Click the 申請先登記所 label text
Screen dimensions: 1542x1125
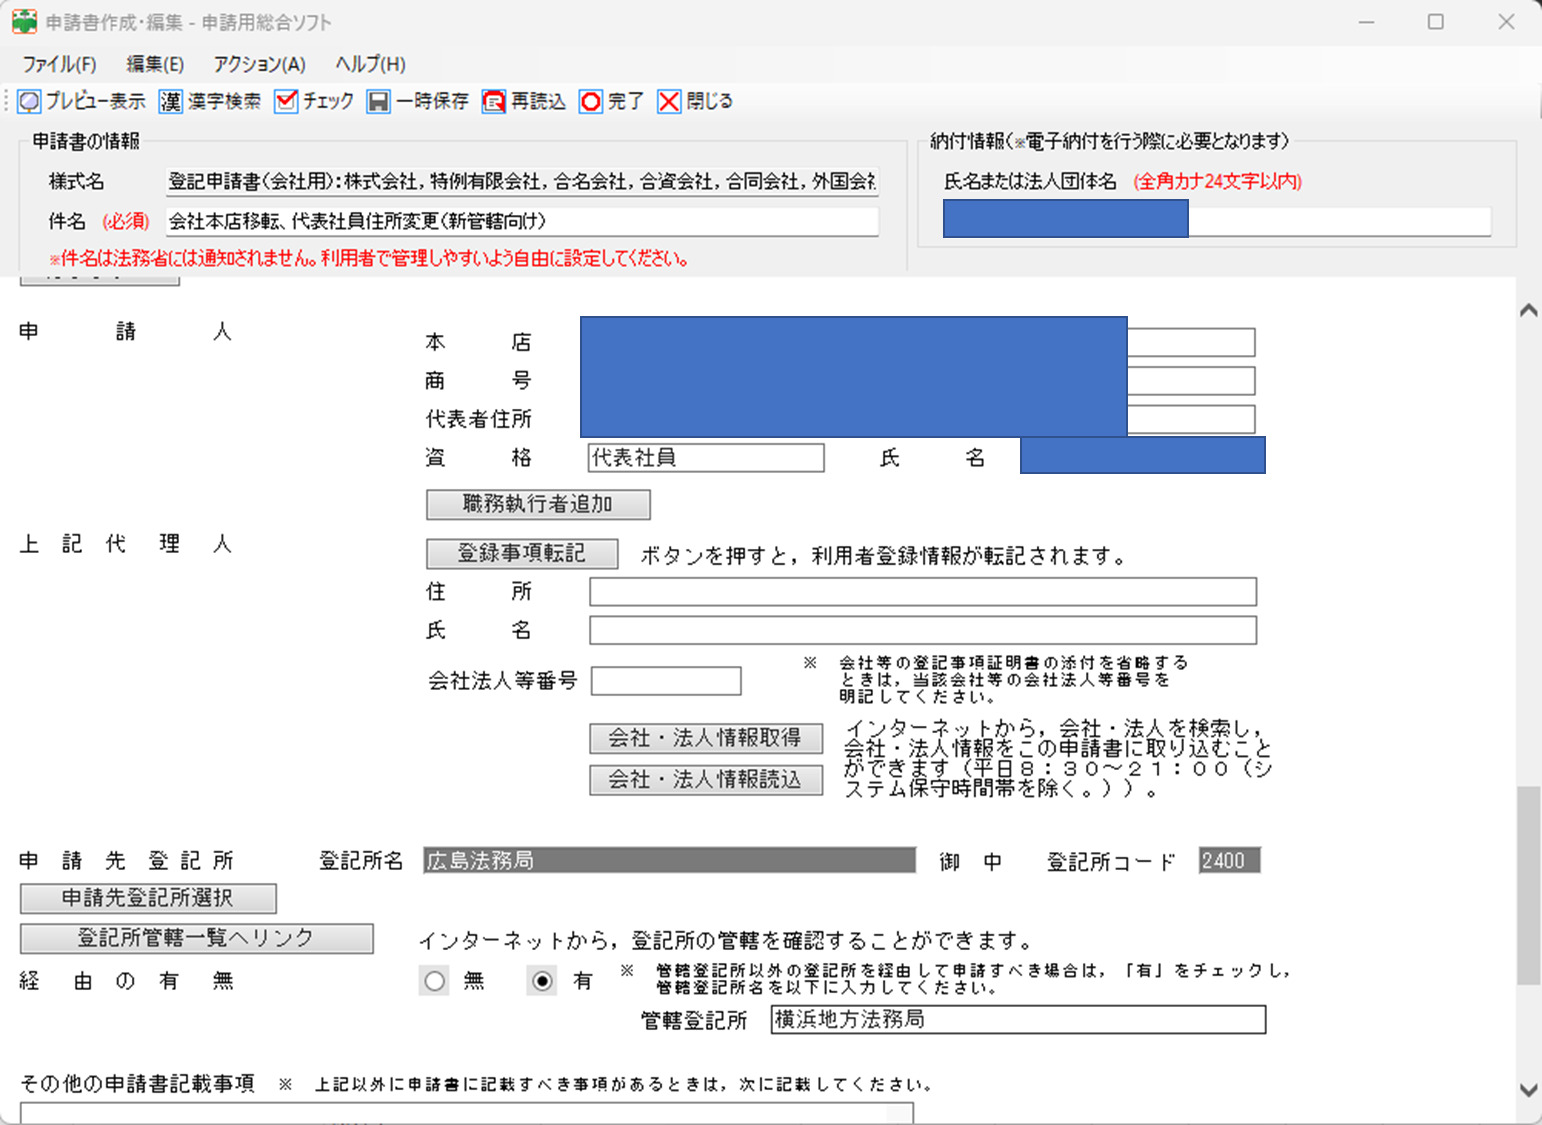[x=126, y=861]
